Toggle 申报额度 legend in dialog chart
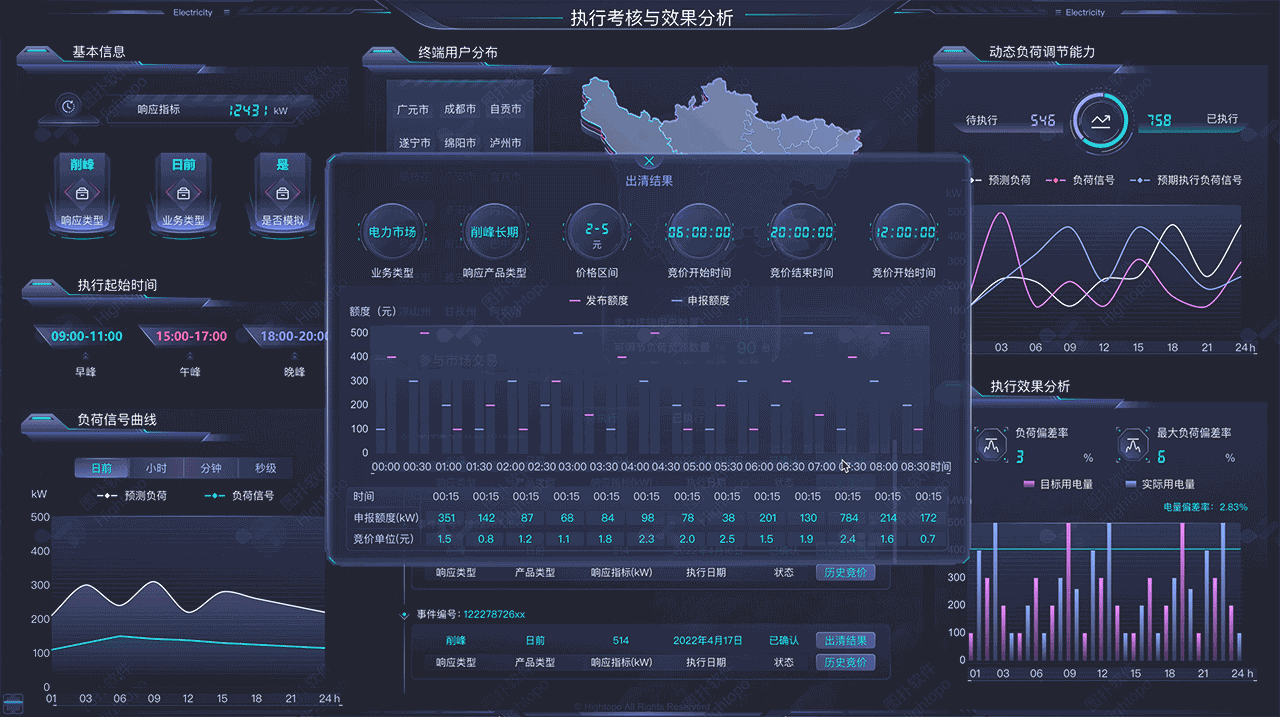This screenshot has height=717, width=1280. [x=701, y=300]
